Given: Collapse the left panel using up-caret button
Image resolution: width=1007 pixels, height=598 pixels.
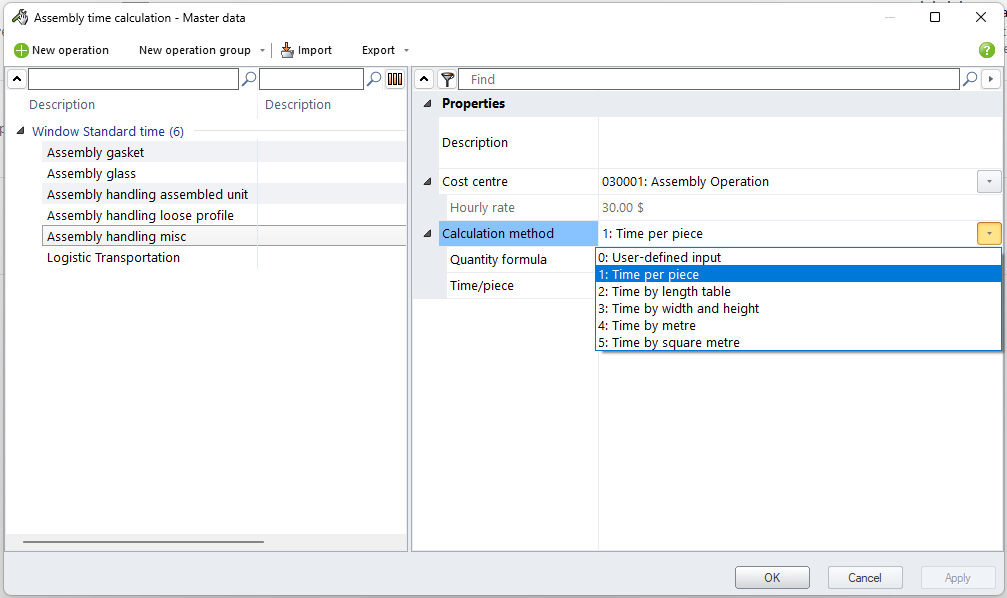Looking at the screenshot, I should click(16, 79).
